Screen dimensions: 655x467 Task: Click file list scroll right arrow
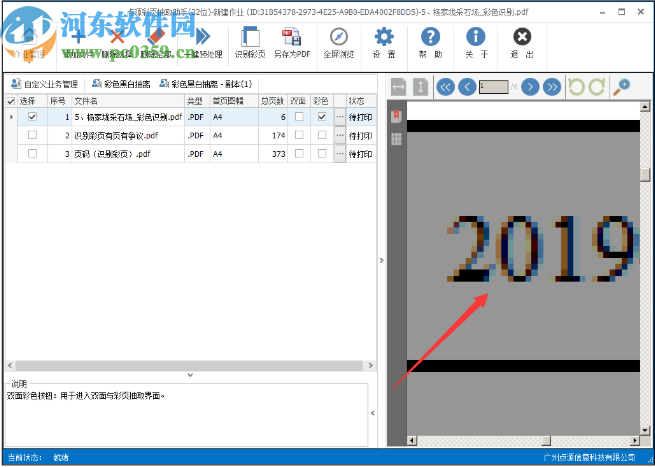(x=371, y=365)
